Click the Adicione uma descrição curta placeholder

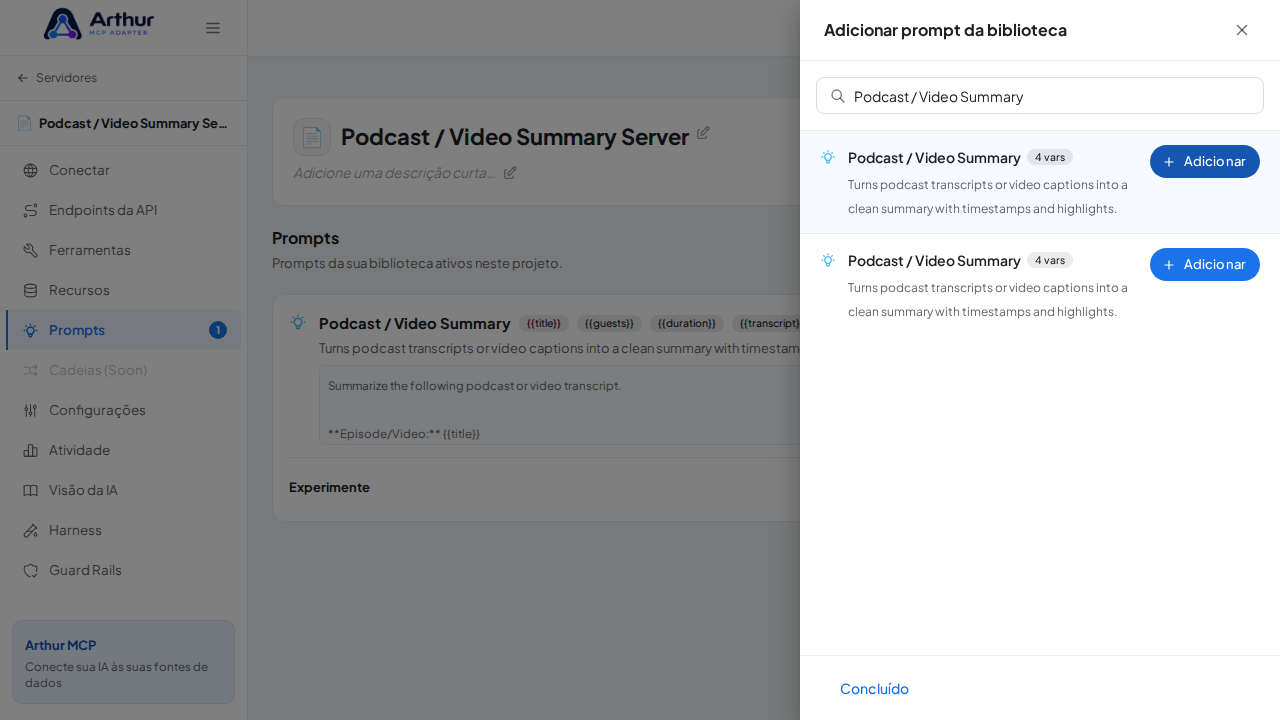pos(395,172)
